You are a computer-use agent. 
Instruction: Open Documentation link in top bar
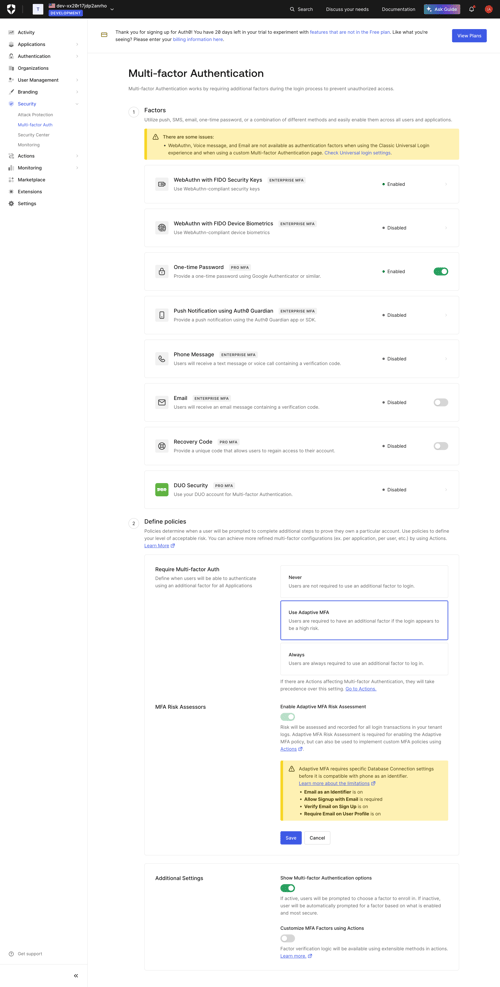click(x=398, y=9)
